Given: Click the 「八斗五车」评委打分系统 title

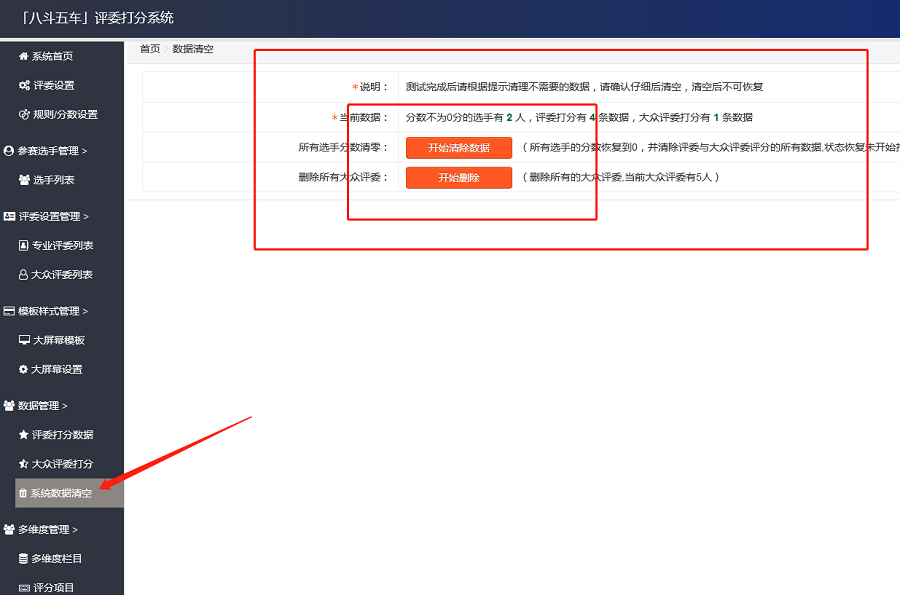Looking at the screenshot, I should [x=95, y=18].
